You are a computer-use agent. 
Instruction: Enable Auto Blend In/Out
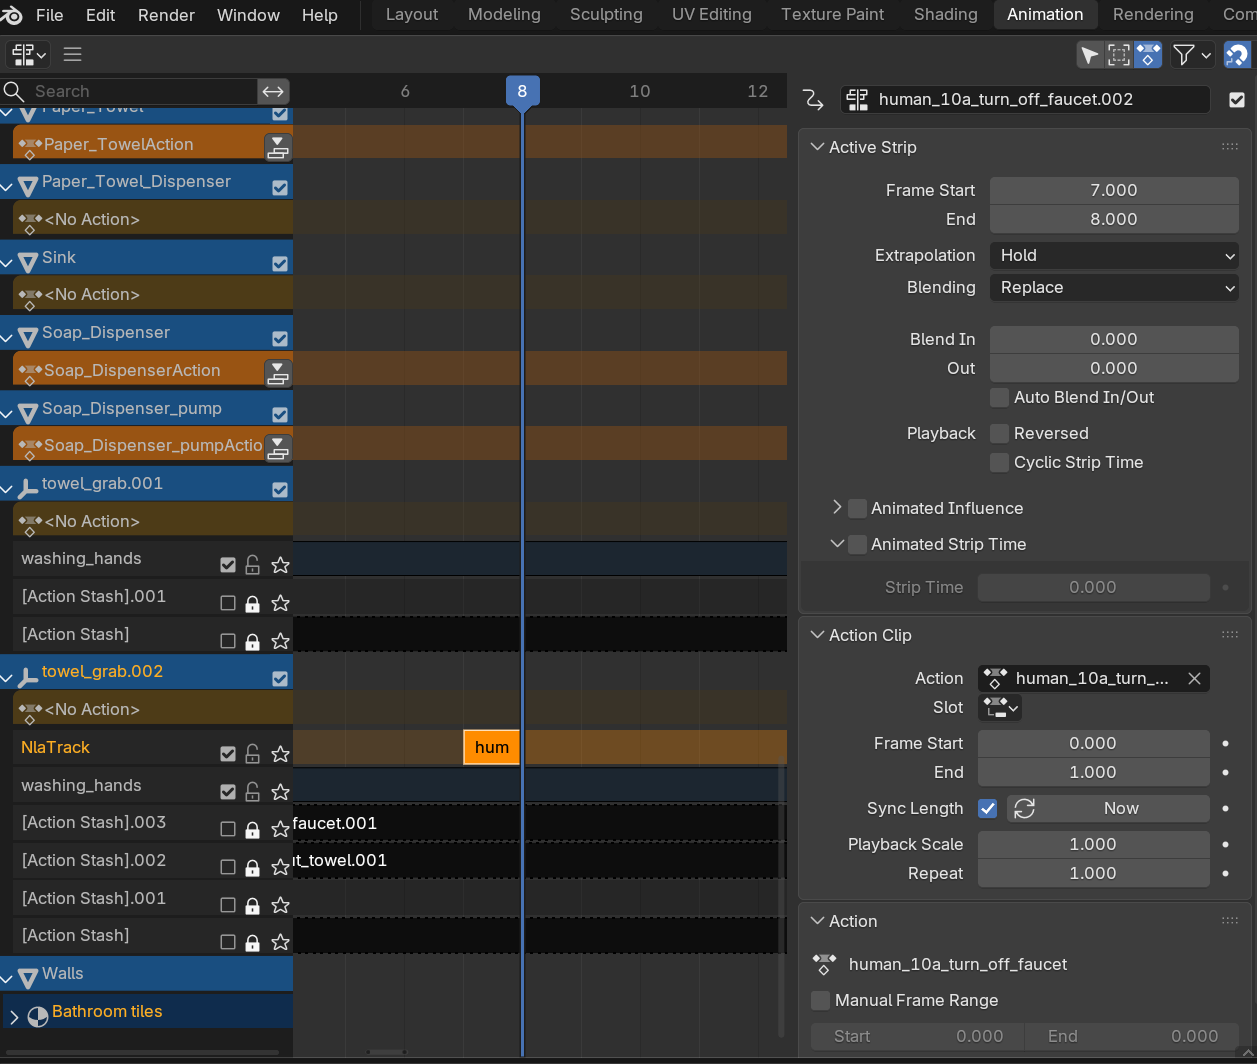[999, 397]
